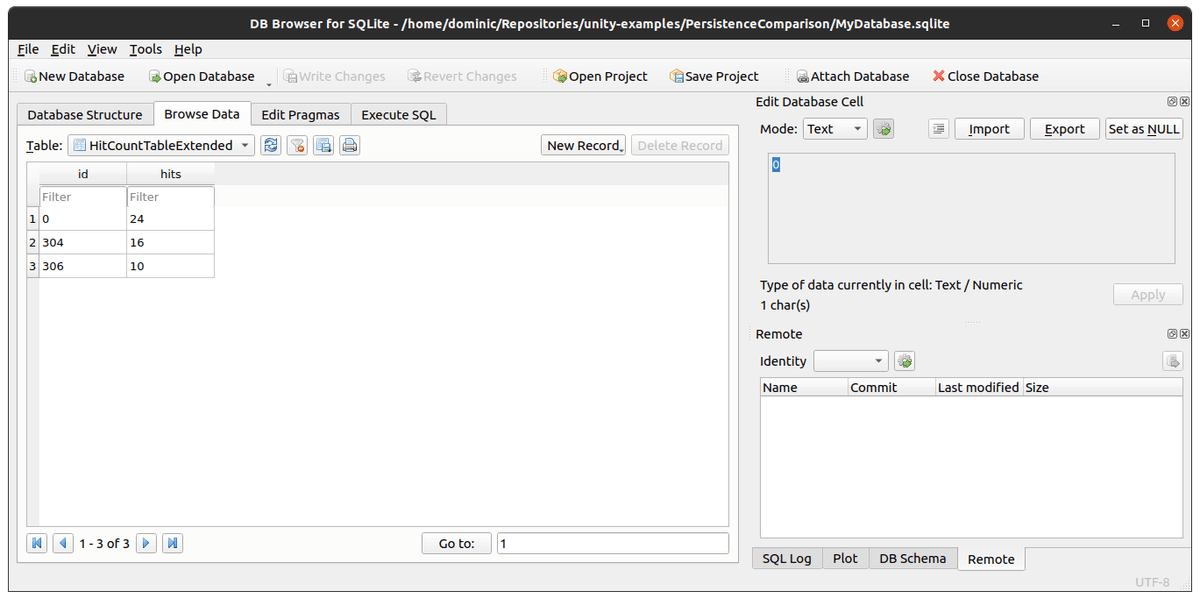Open the Identity dropdown in Remote panel

(850, 360)
